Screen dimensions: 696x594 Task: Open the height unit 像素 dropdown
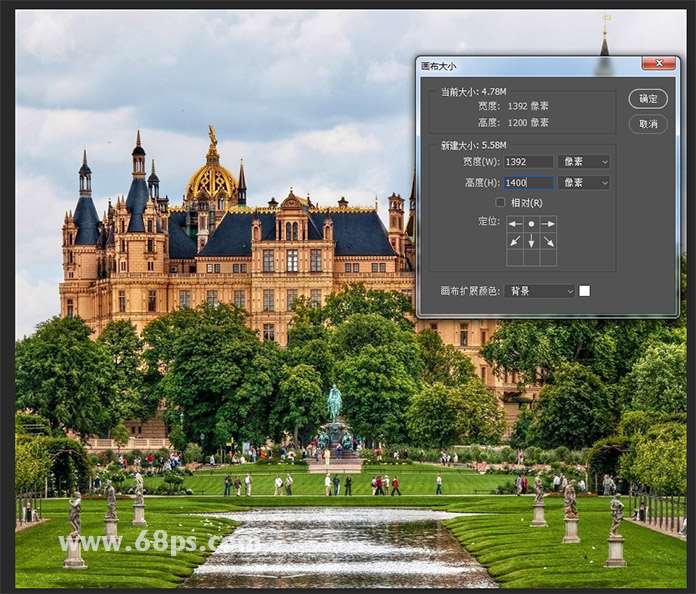pyautogui.click(x=583, y=182)
